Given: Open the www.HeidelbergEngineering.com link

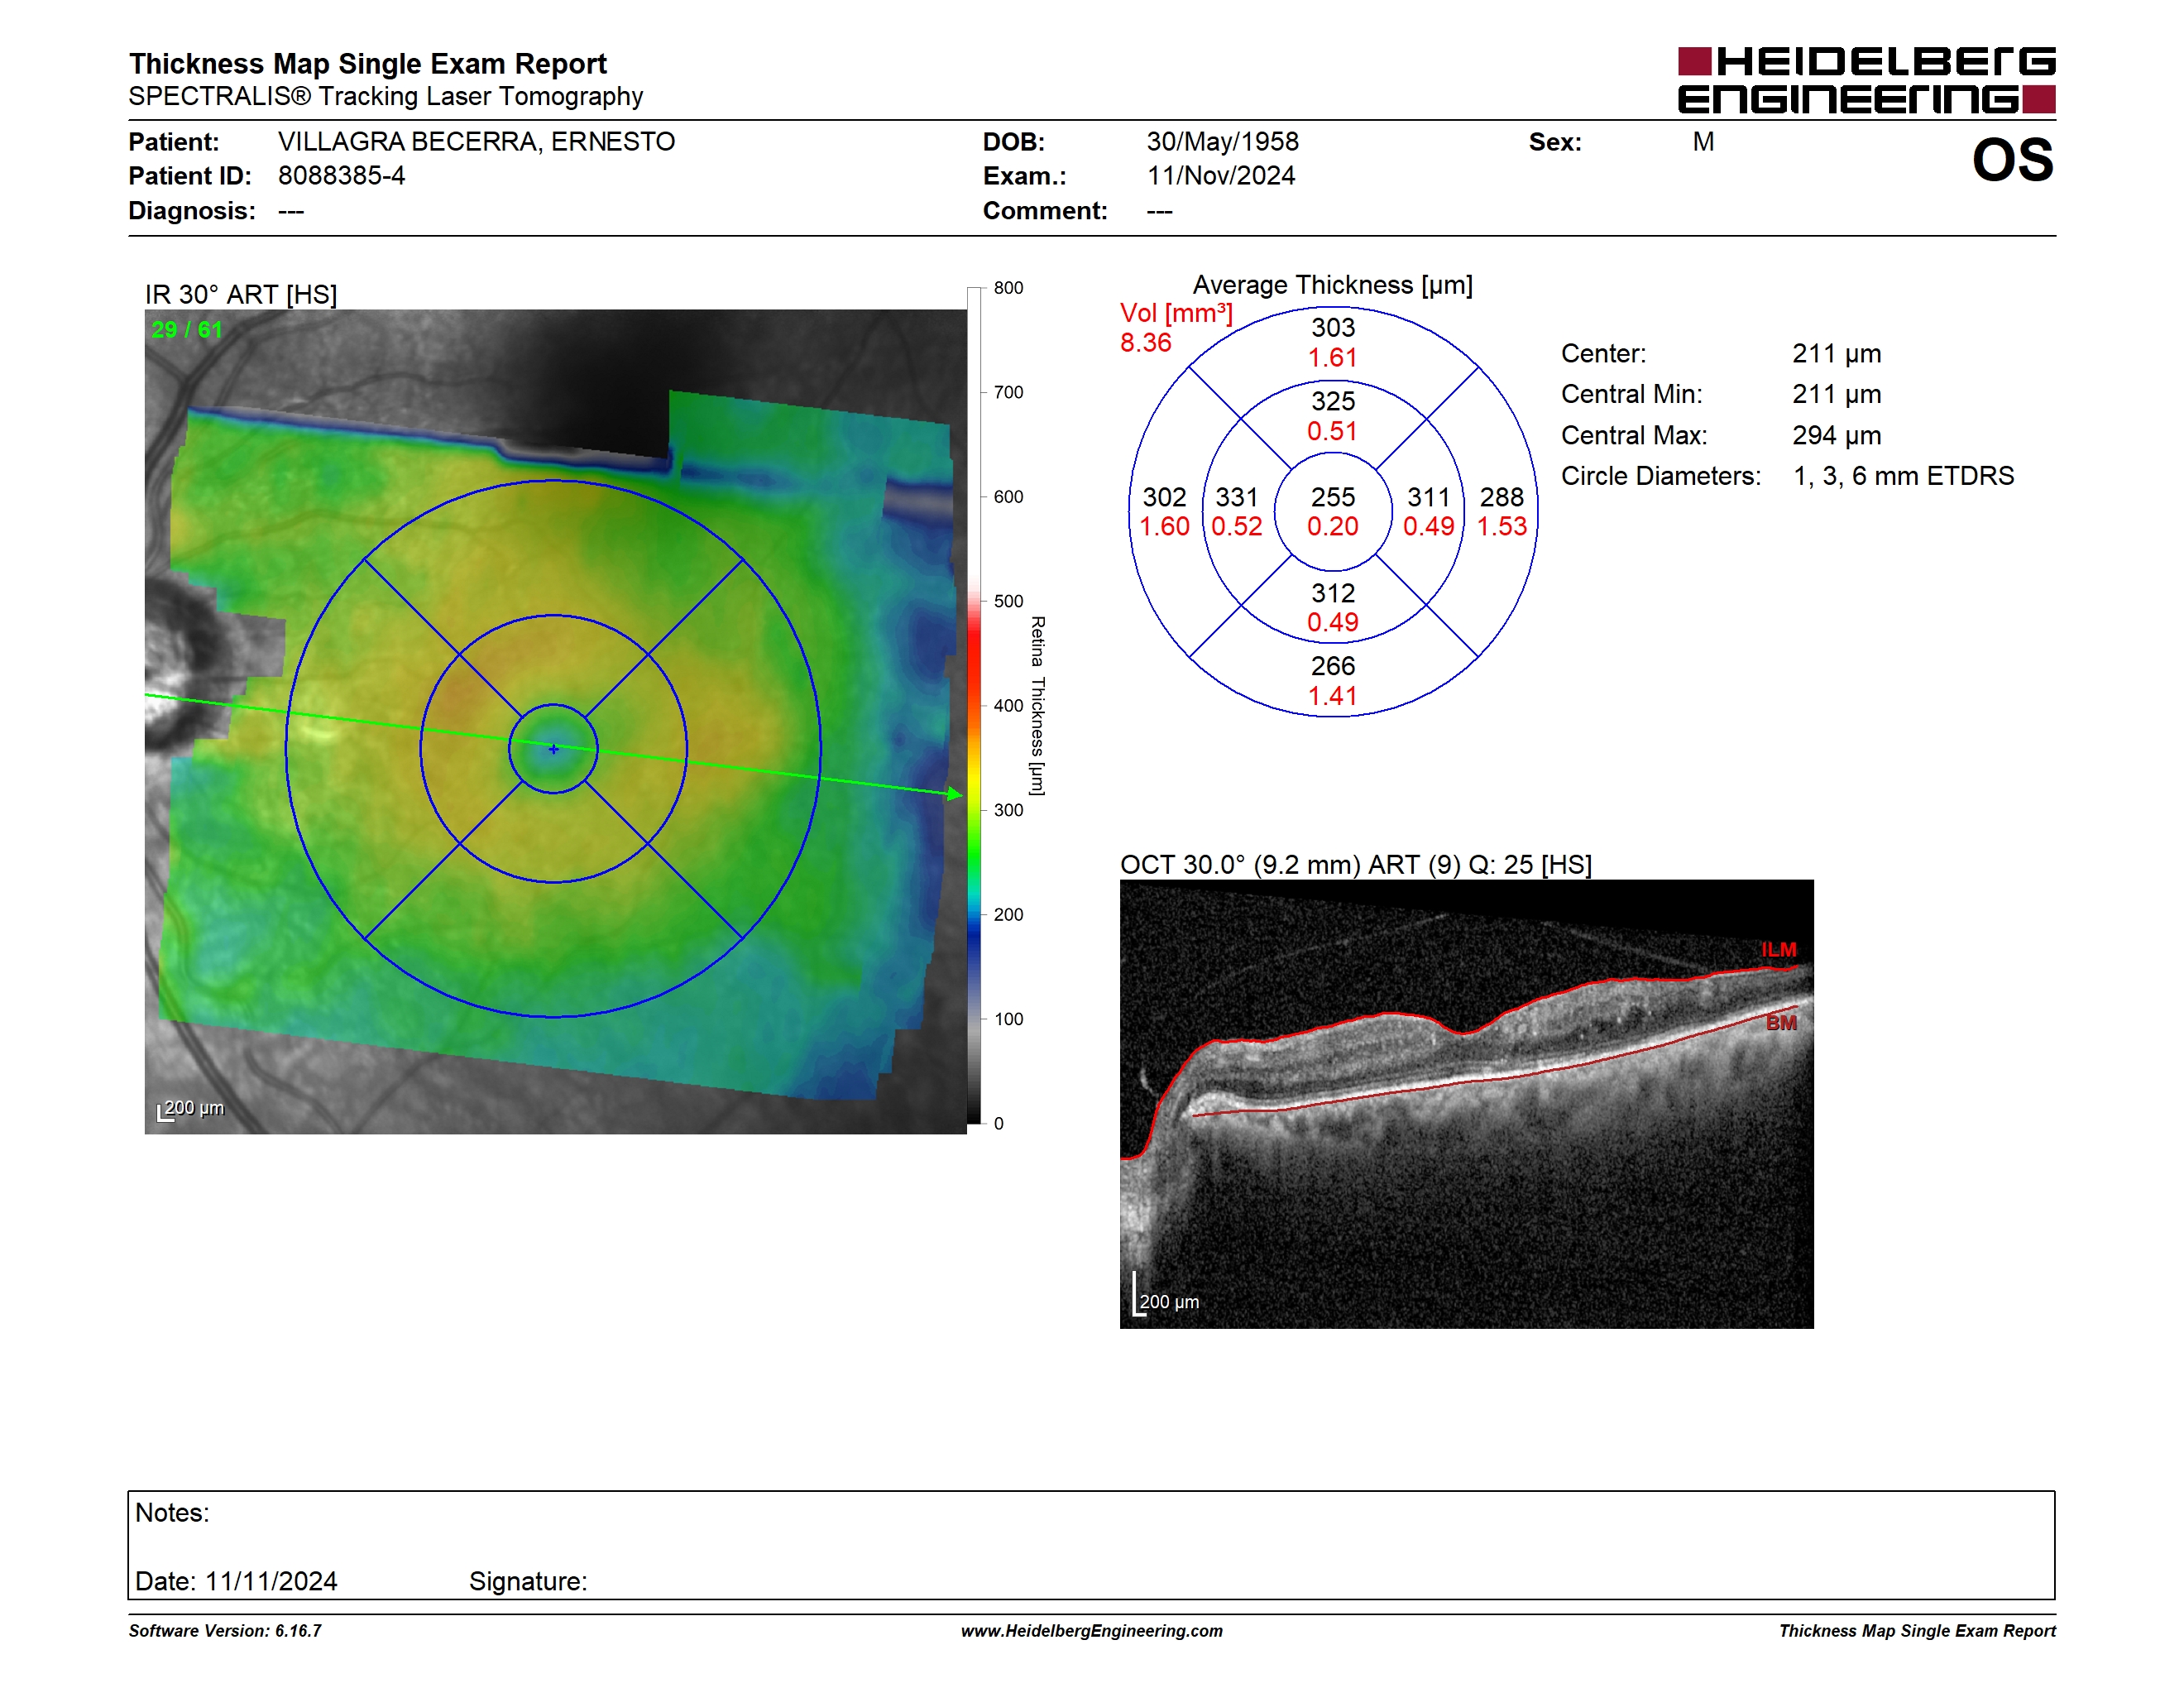Looking at the screenshot, I should [x=1092, y=1631].
